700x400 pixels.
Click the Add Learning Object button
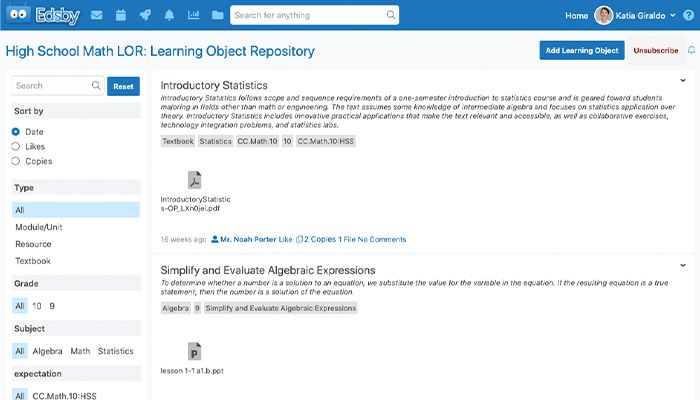pos(581,50)
